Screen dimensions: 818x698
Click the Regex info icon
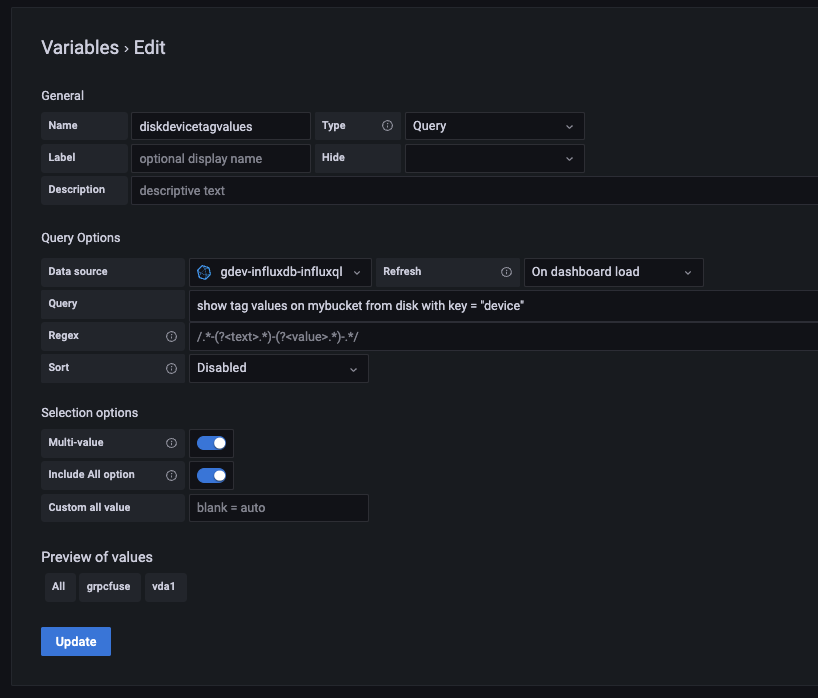170,336
